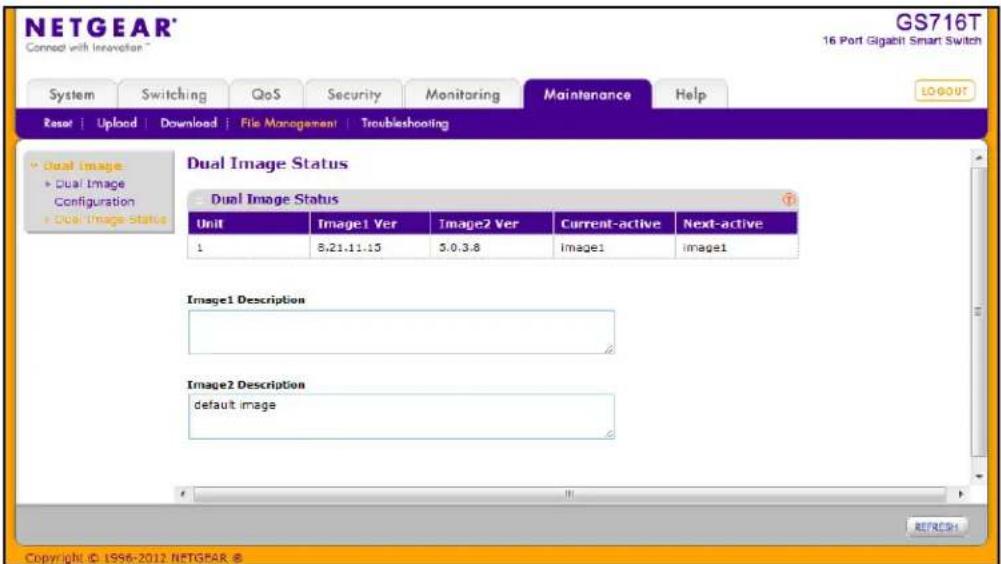Open the Reset submenu

pyautogui.click(x=57, y=123)
